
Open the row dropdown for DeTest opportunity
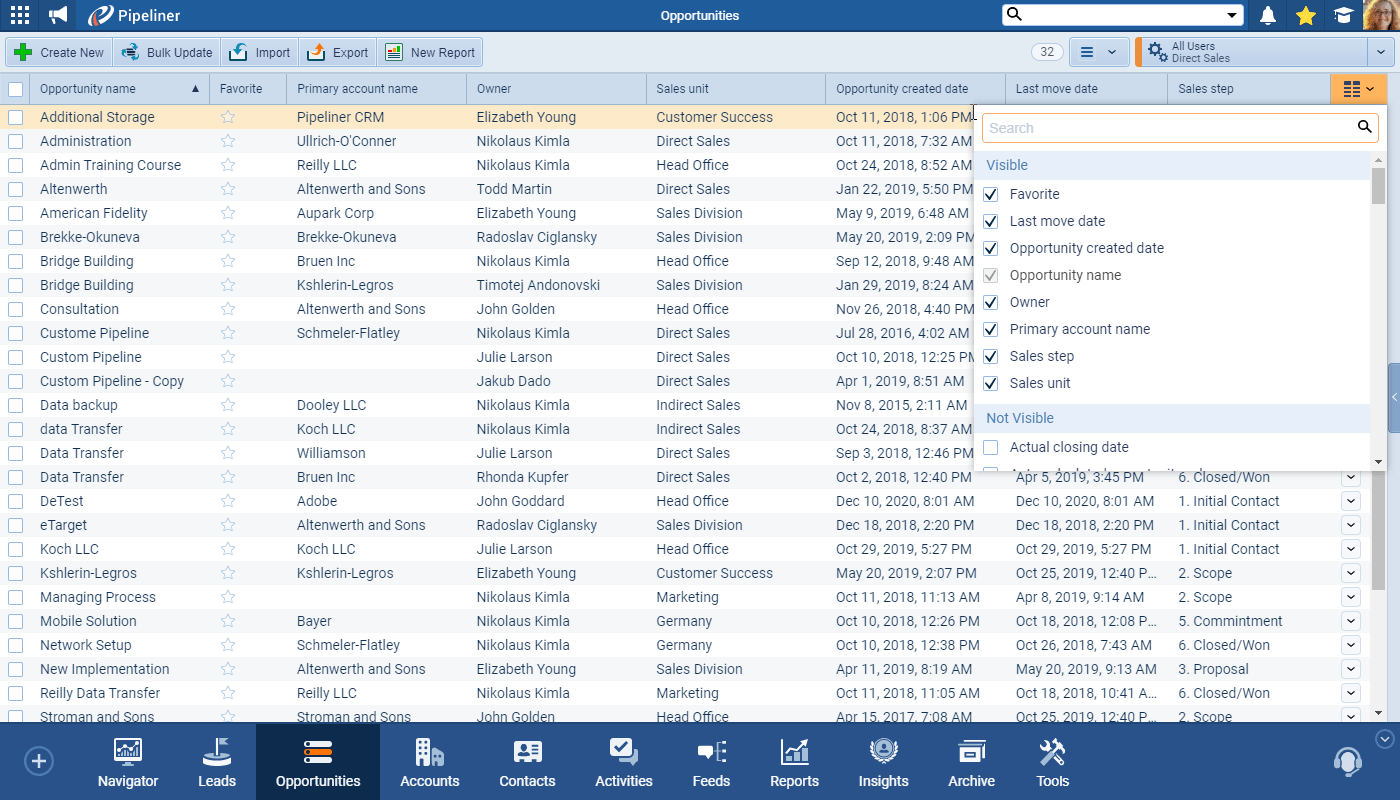click(x=1351, y=501)
